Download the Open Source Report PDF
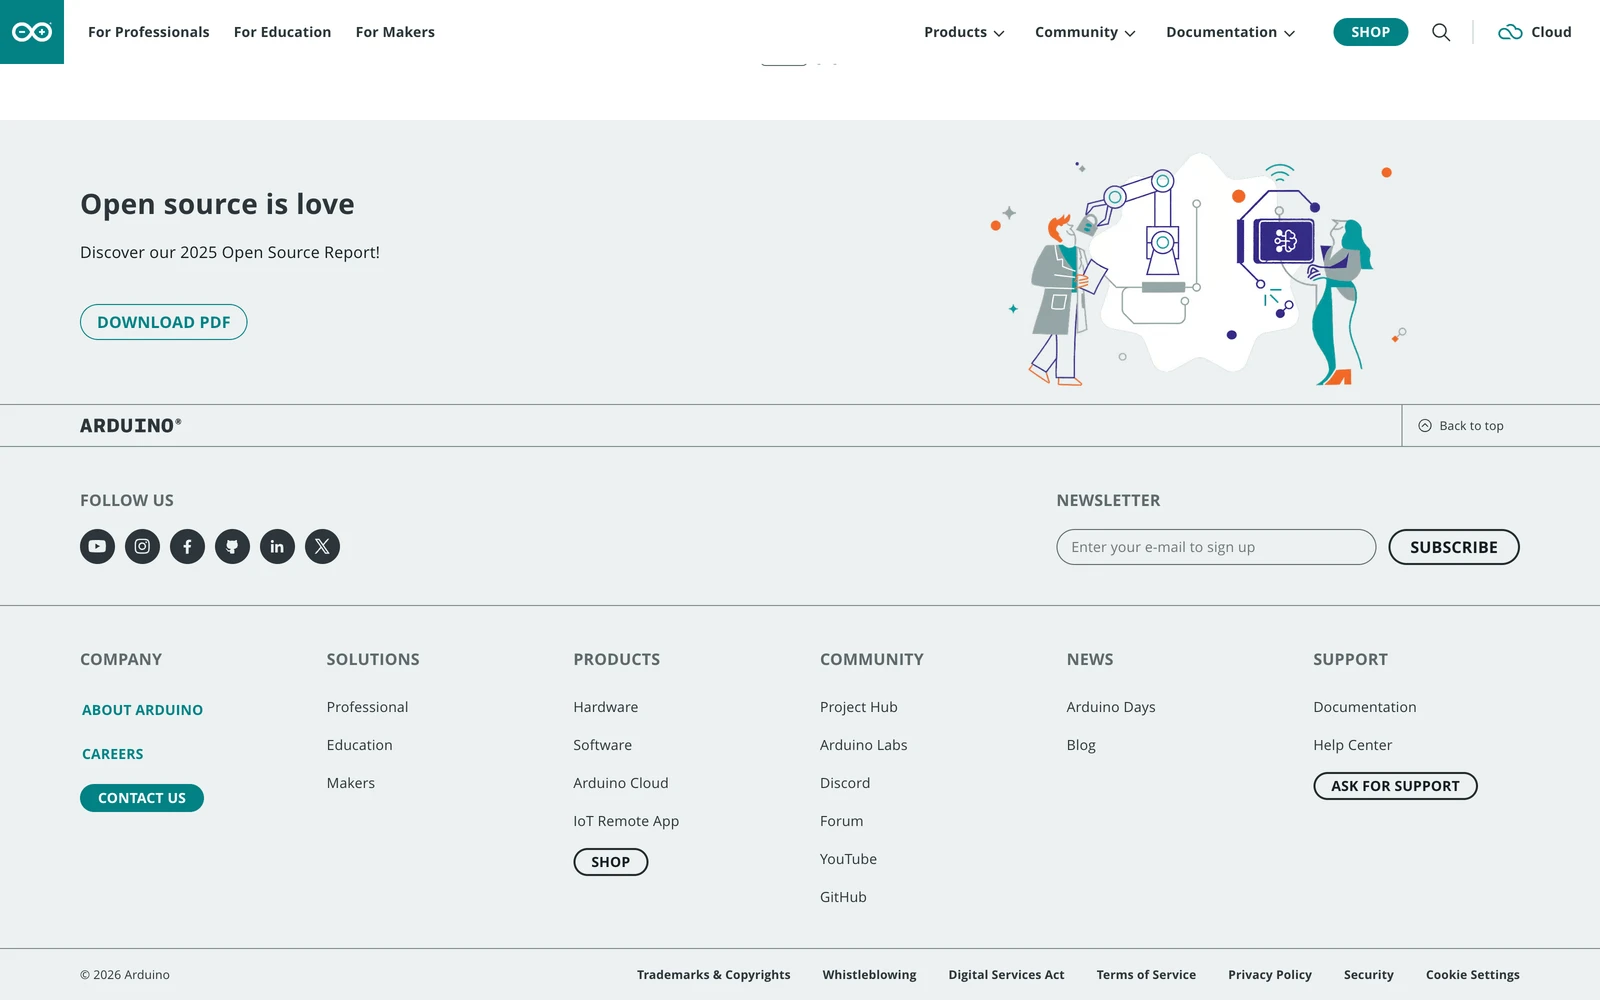This screenshot has width=1600, height=1000. 164,322
